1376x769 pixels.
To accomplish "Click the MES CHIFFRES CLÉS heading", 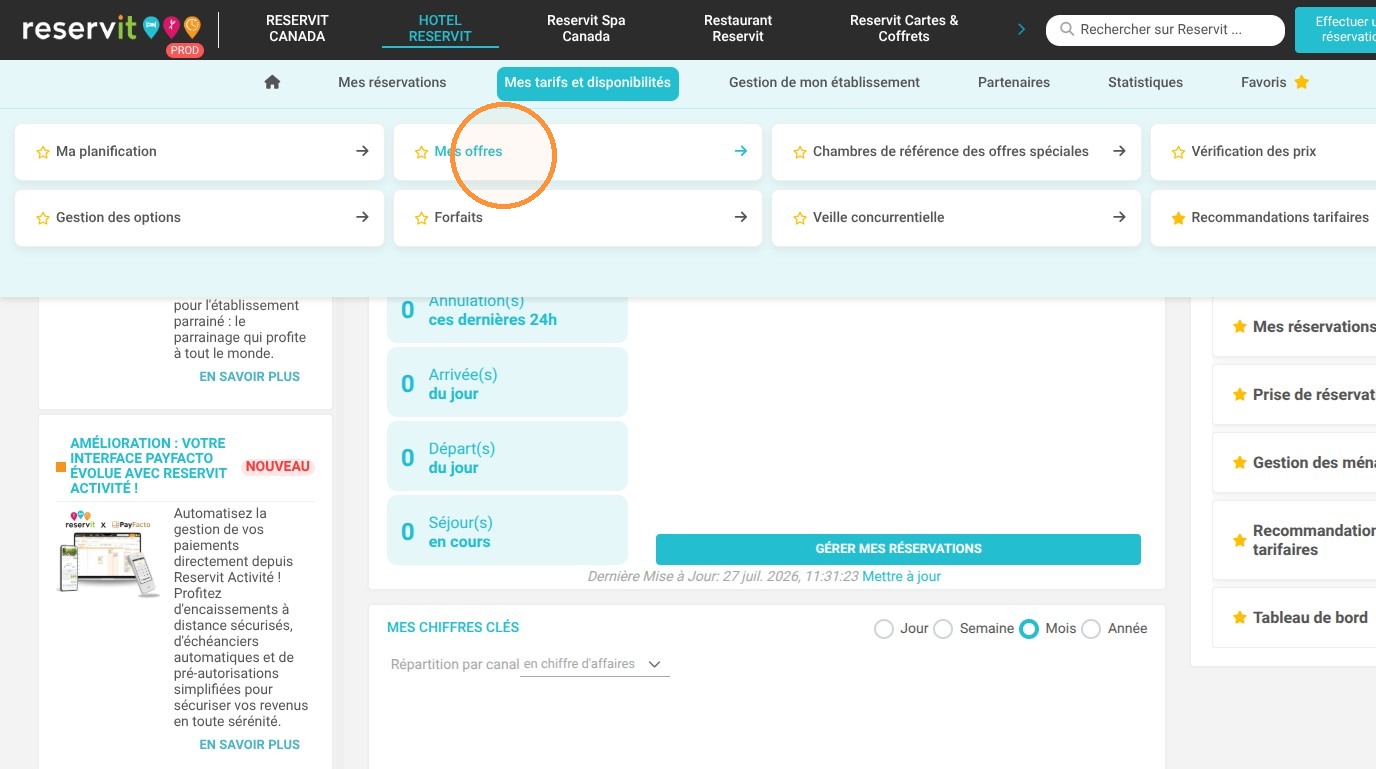I will (x=453, y=628).
